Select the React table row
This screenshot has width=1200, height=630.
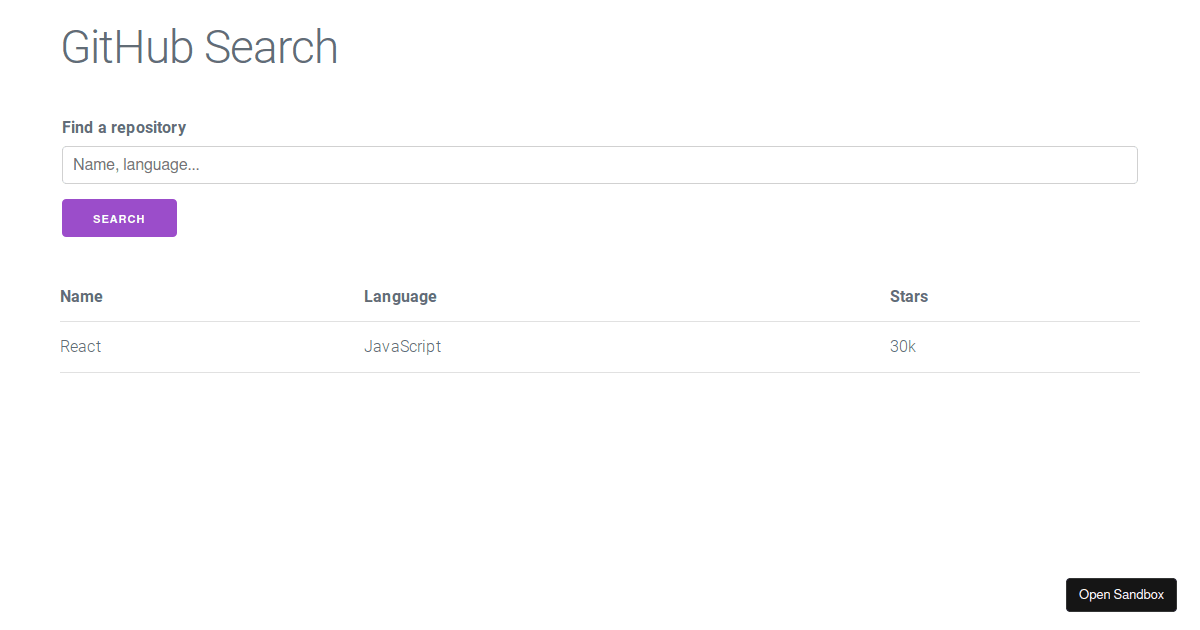(x=599, y=346)
